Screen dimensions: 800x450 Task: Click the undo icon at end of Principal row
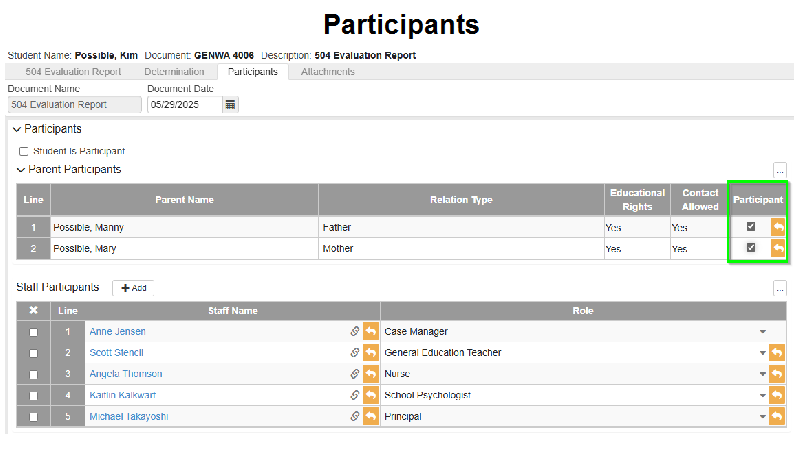(777, 417)
